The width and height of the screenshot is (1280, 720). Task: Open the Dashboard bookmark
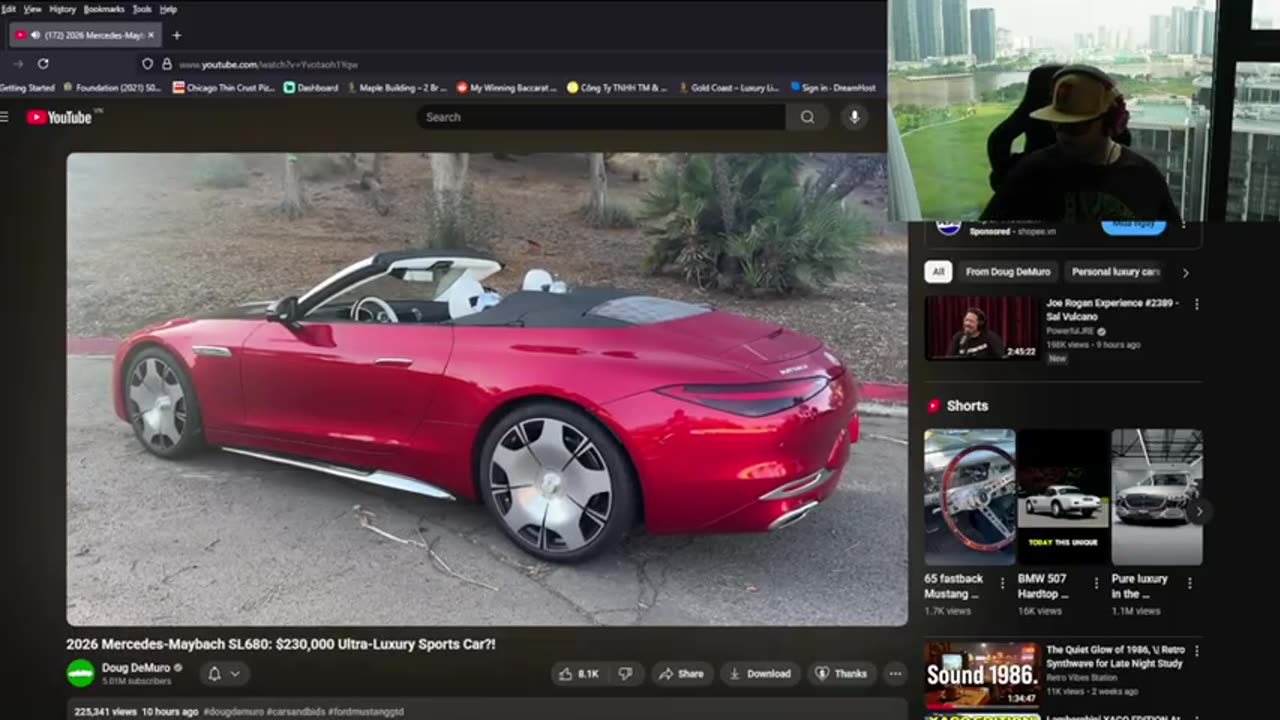[311, 88]
